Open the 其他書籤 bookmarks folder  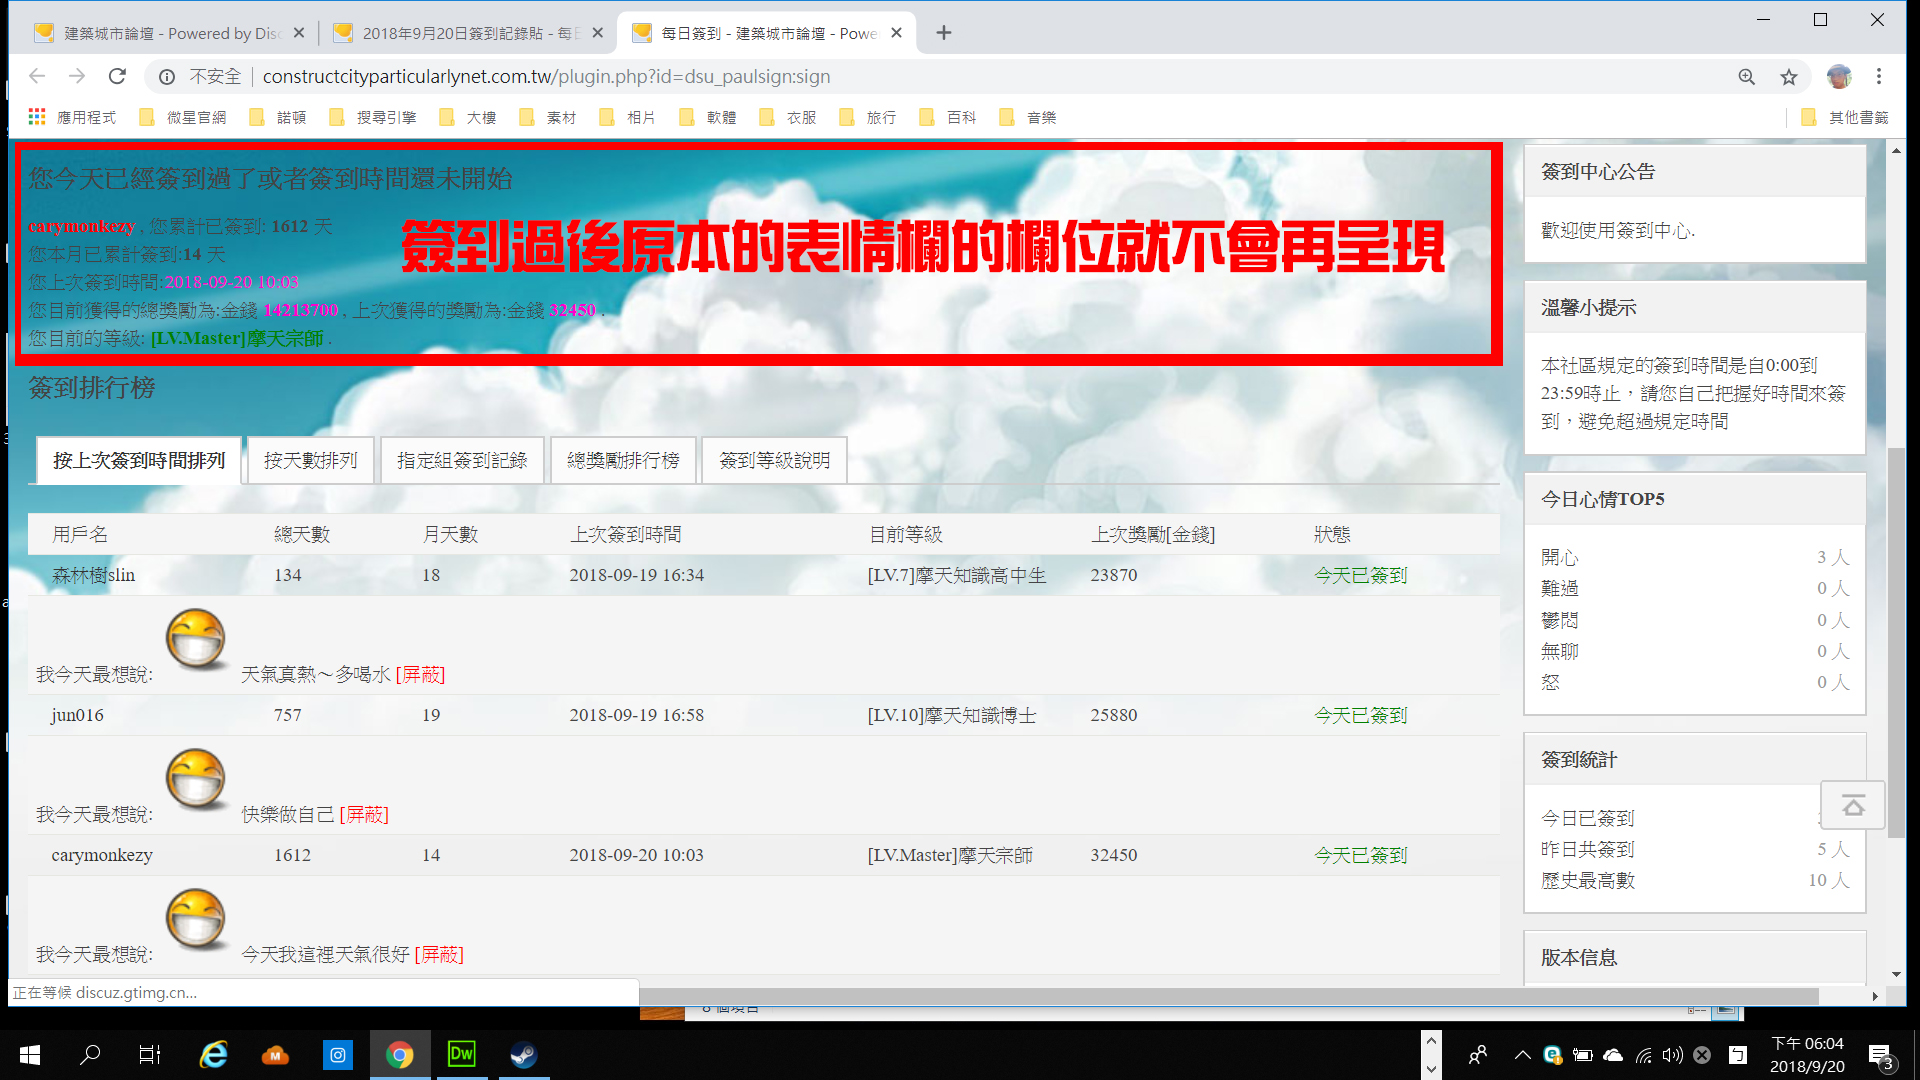(x=1846, y=118)
